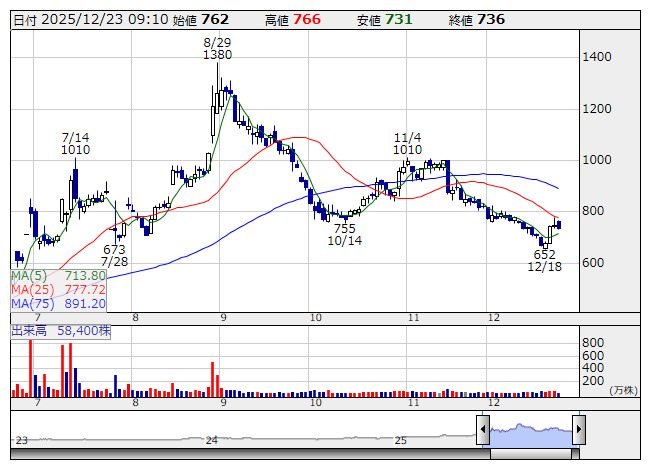Click the 7/14 1010 high label

point(75,144)
